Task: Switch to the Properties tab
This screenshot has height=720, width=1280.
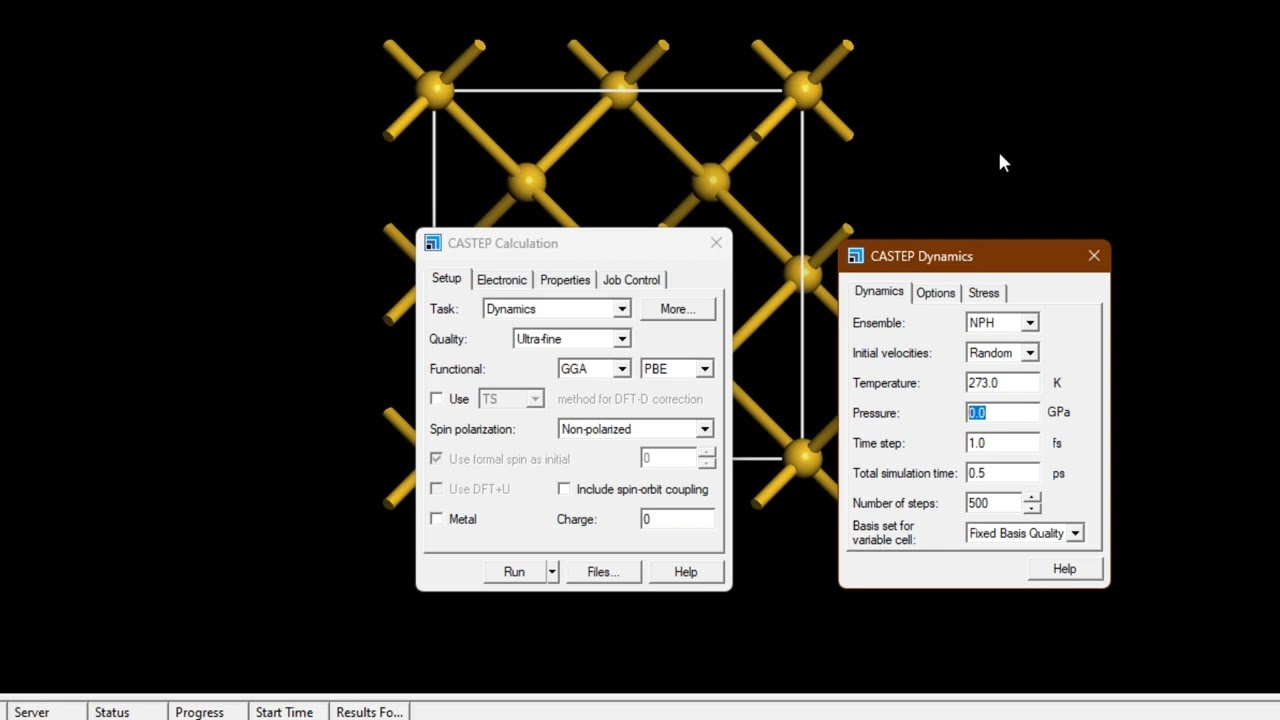Action: click(565, 280)
